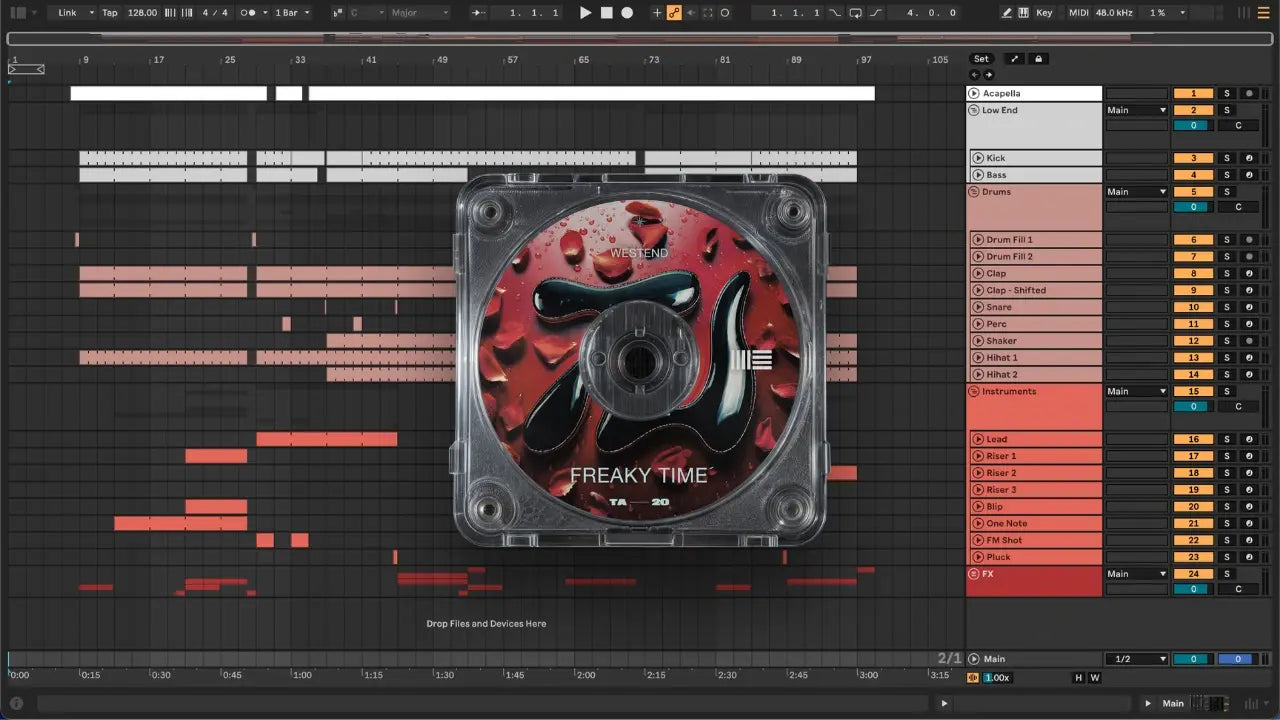The height and width of the screenshot is (720, 1280).
Task: Click the 4. 0. 0 loop length field
Action: click(924, 13)
